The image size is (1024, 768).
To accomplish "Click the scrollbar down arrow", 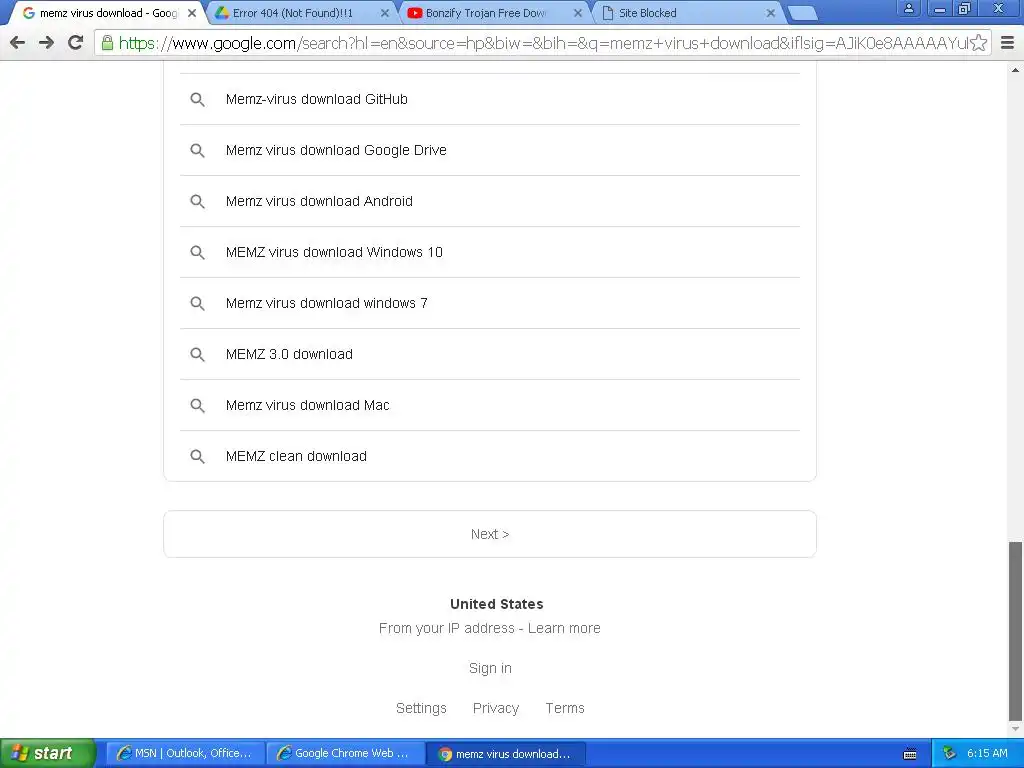I will (1016, 729).
